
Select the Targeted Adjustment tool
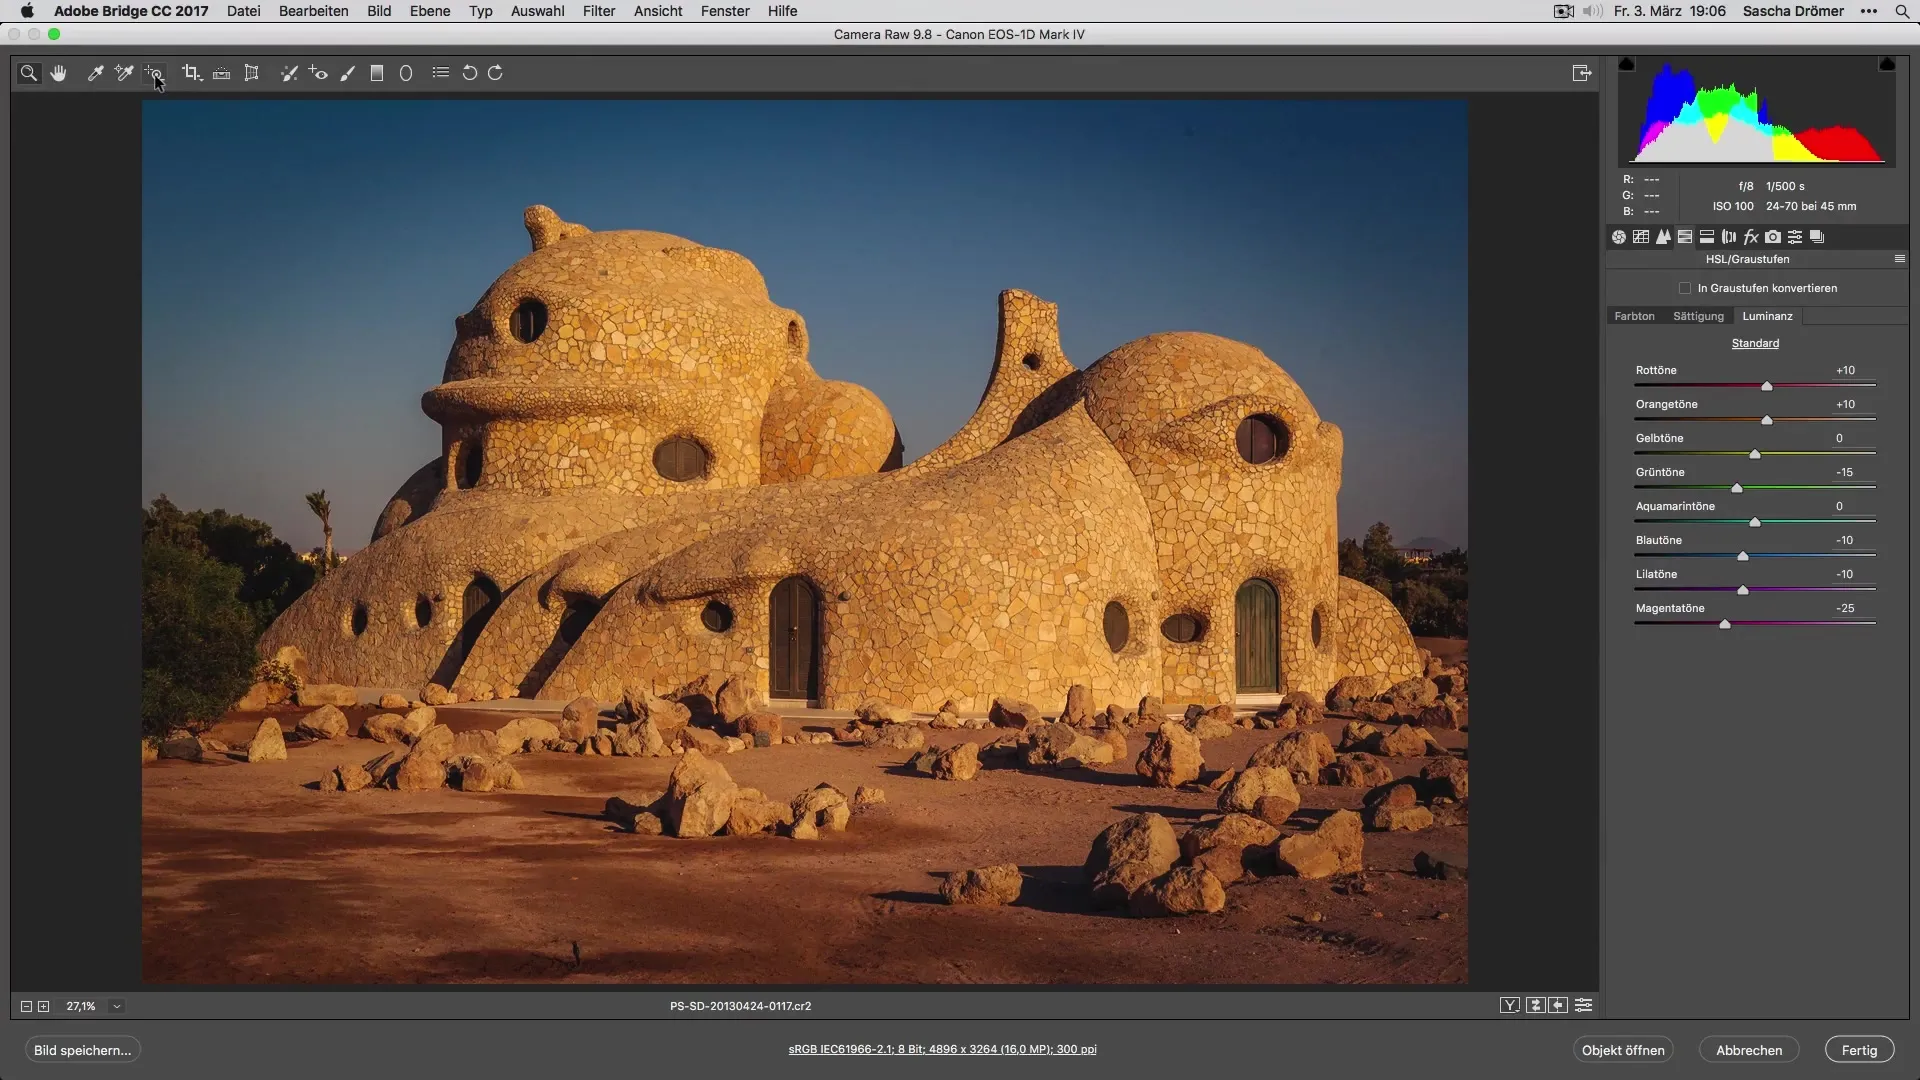tap(153, 73)
